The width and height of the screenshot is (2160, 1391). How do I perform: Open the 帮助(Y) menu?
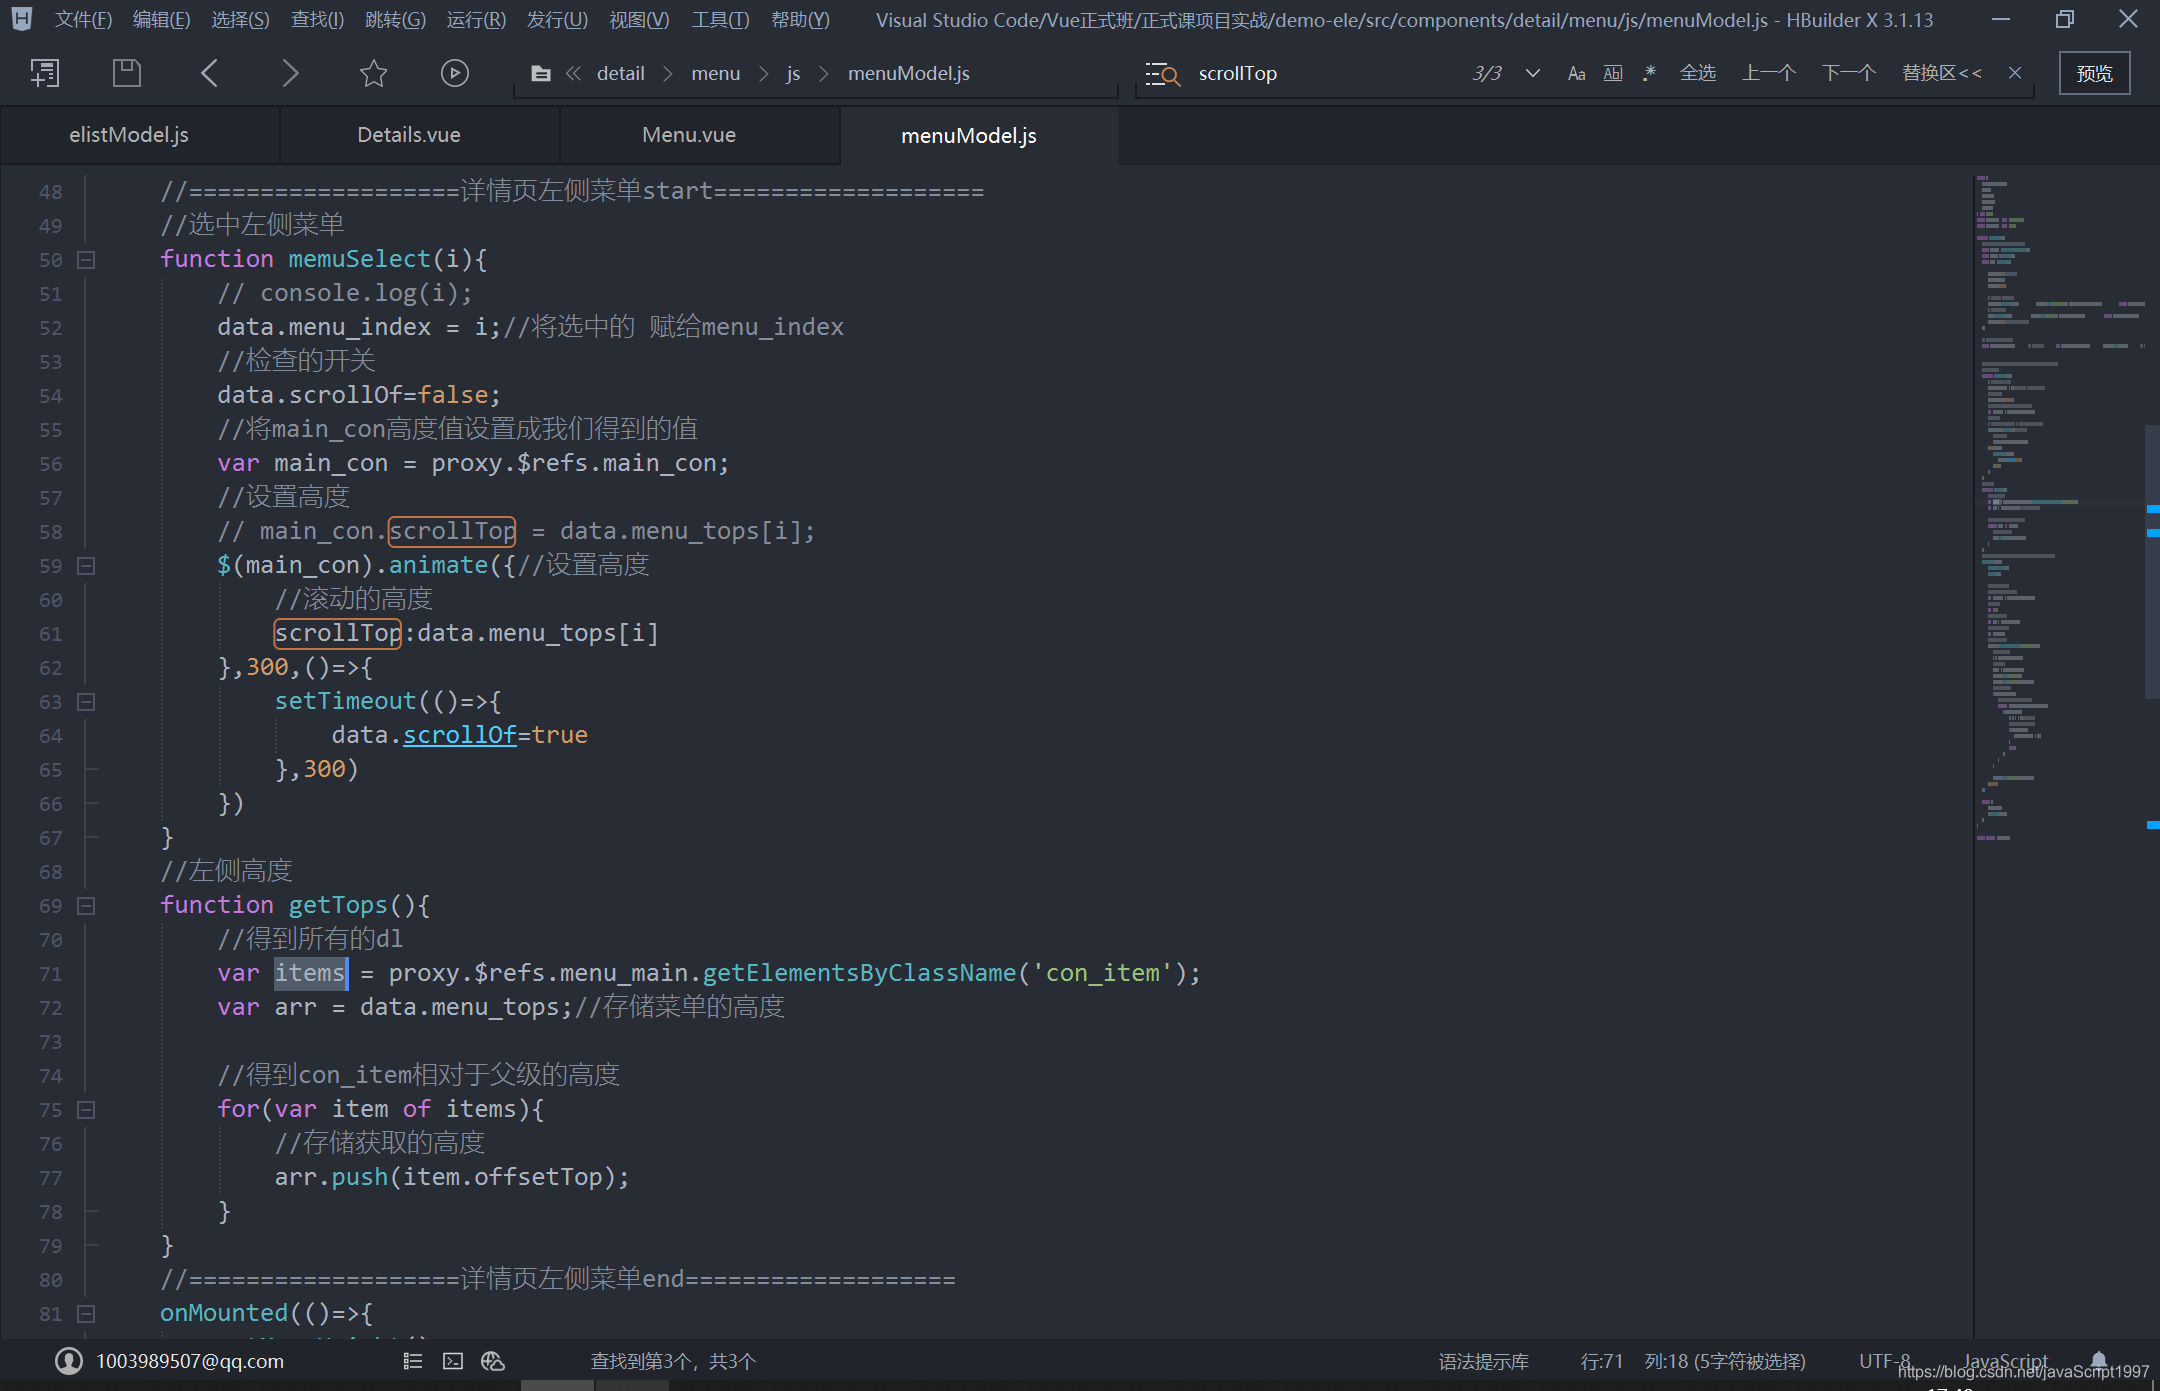tap(800, 20)
